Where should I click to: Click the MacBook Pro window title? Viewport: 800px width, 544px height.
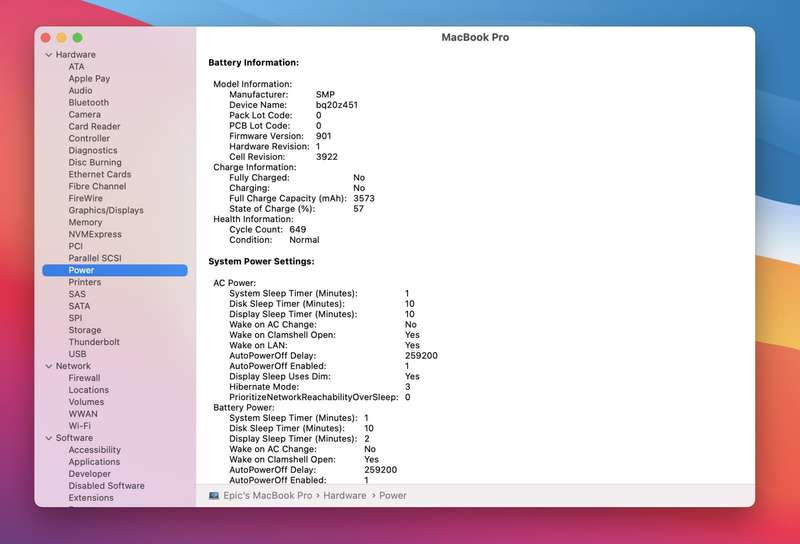(475, 37)
